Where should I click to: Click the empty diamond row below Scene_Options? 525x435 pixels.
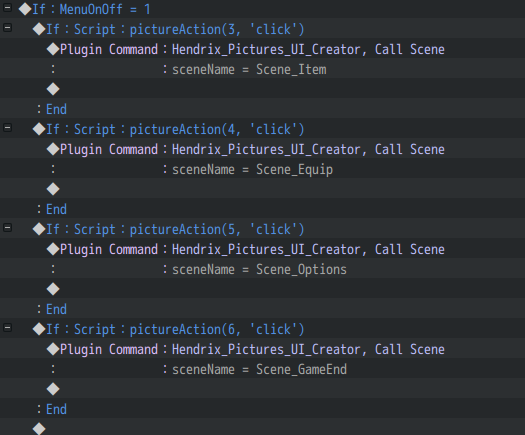(x=262, y=289)
